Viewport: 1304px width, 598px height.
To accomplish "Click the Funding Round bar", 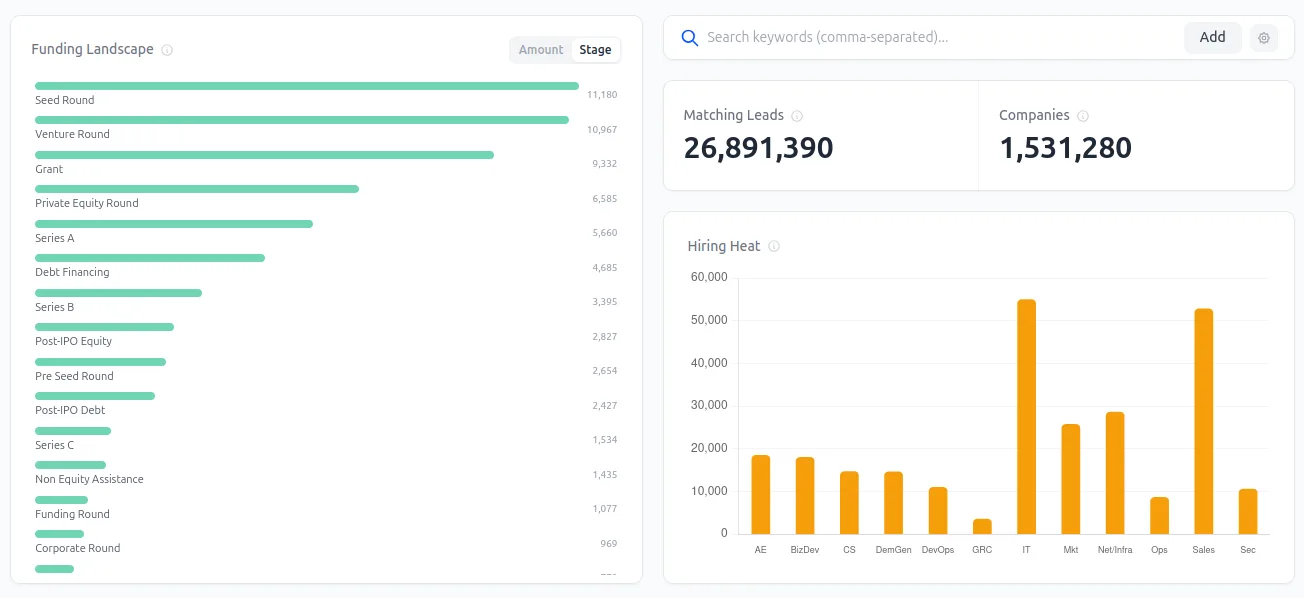I will point(61,500).
